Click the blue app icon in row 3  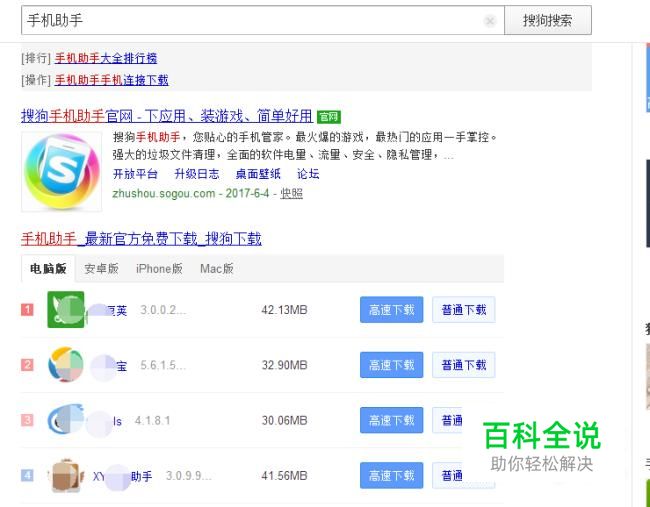pos(65,420)
